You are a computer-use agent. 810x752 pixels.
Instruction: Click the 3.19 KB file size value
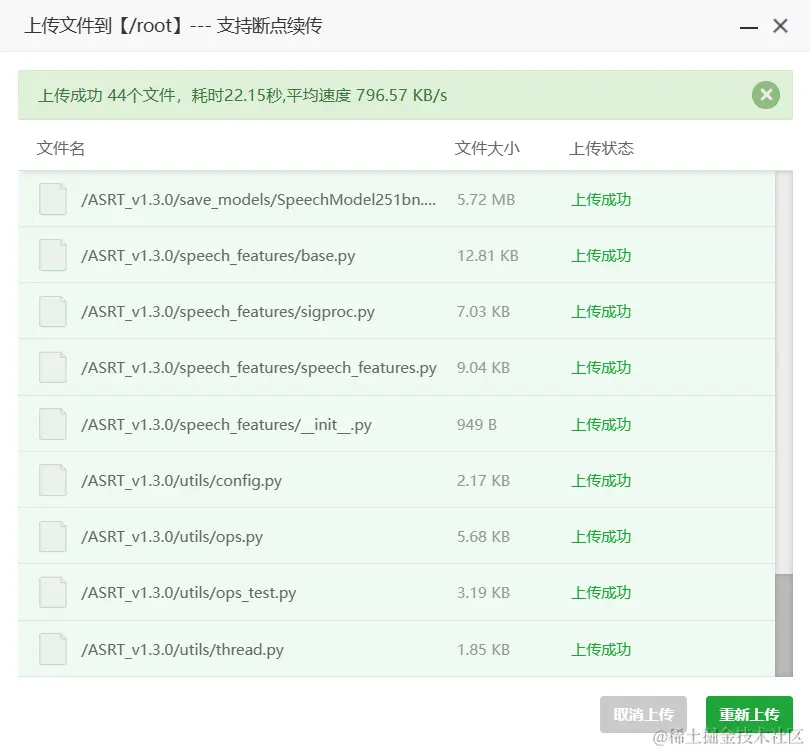tap(483, 593)
